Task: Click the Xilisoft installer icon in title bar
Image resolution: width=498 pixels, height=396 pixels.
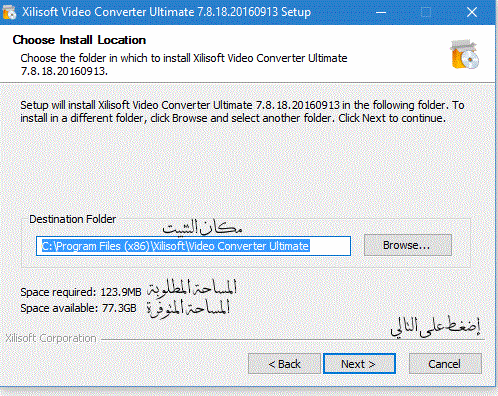Action: coord(9,12)
